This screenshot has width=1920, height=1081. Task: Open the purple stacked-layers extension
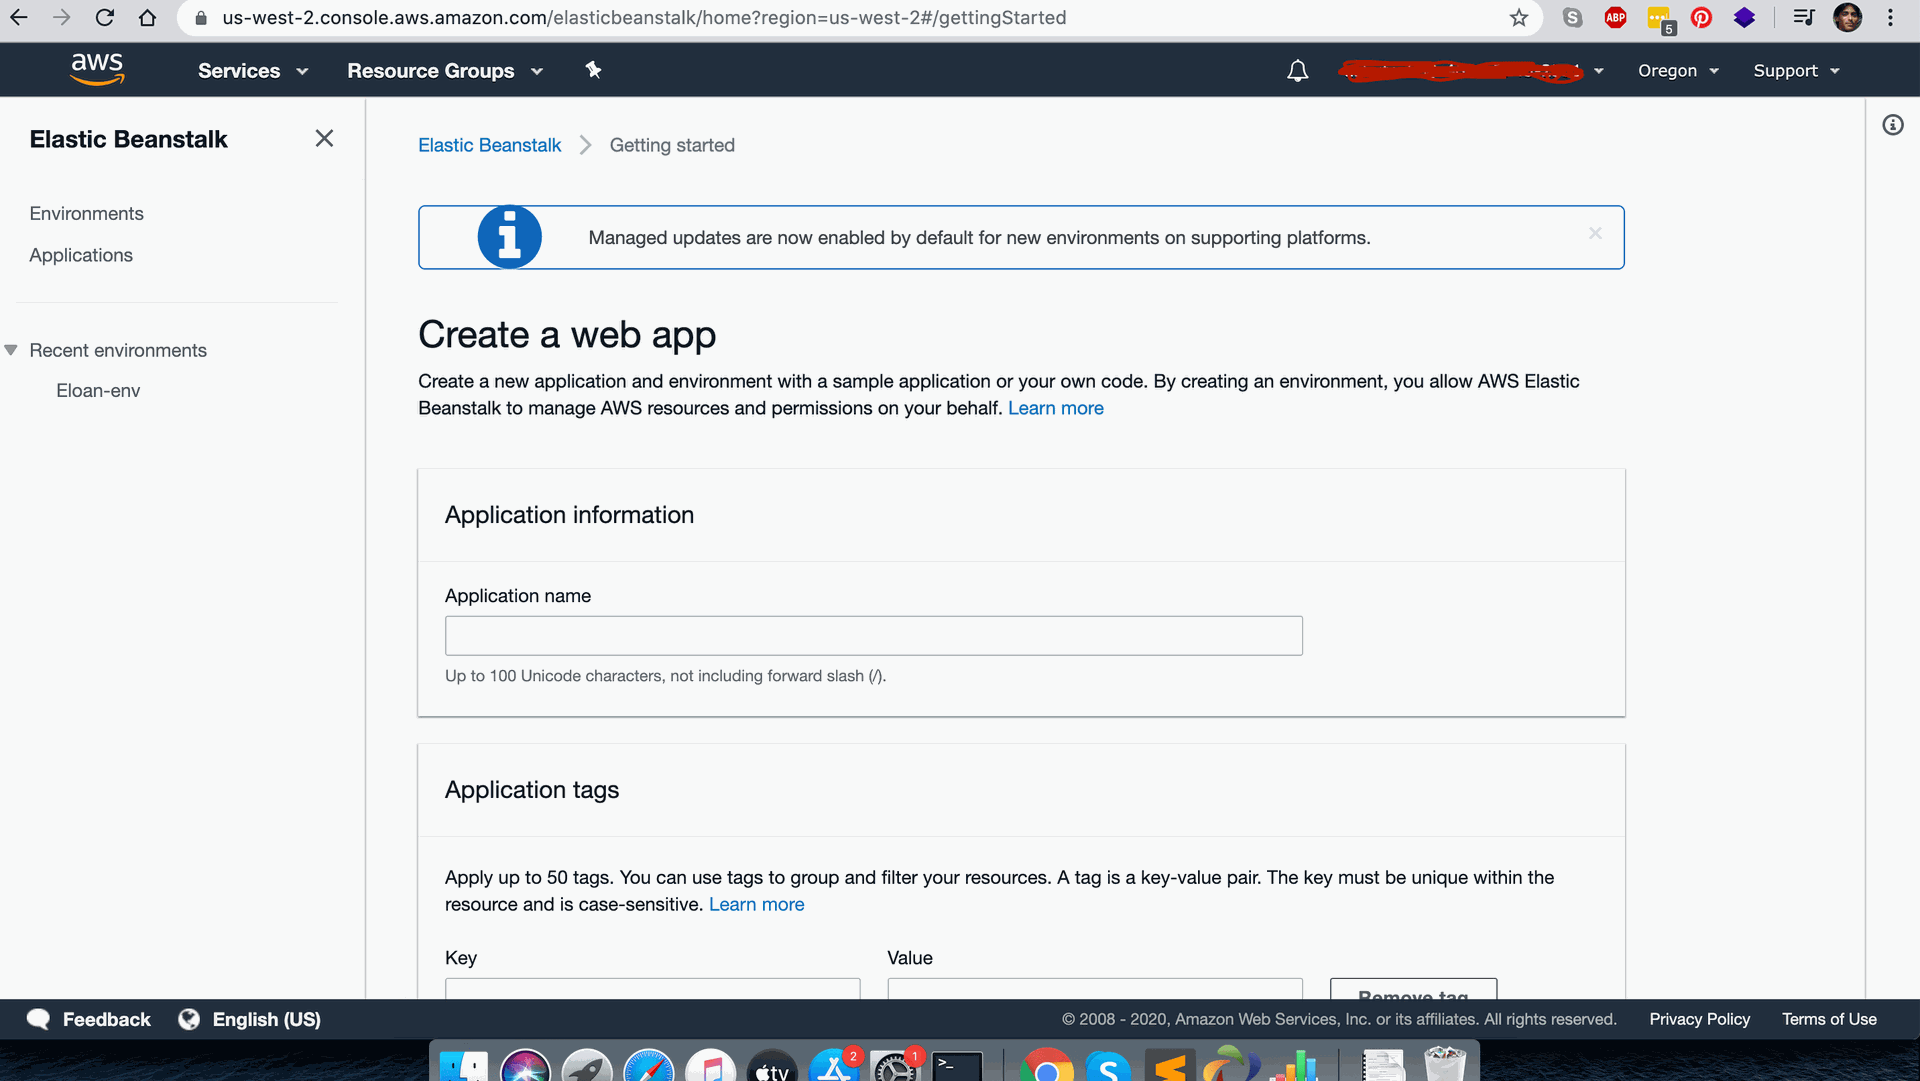(1744, 17)
